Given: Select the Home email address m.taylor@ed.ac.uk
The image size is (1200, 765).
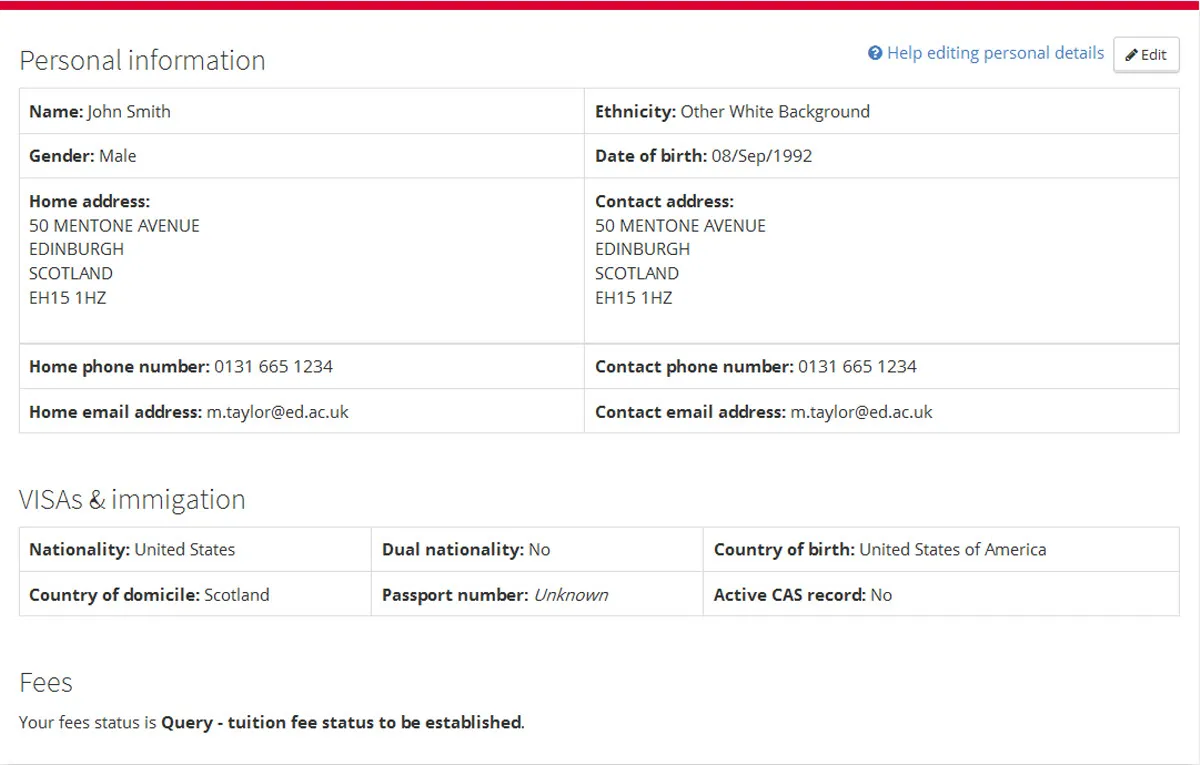Looking at the screenshot, I should point(277,412).
